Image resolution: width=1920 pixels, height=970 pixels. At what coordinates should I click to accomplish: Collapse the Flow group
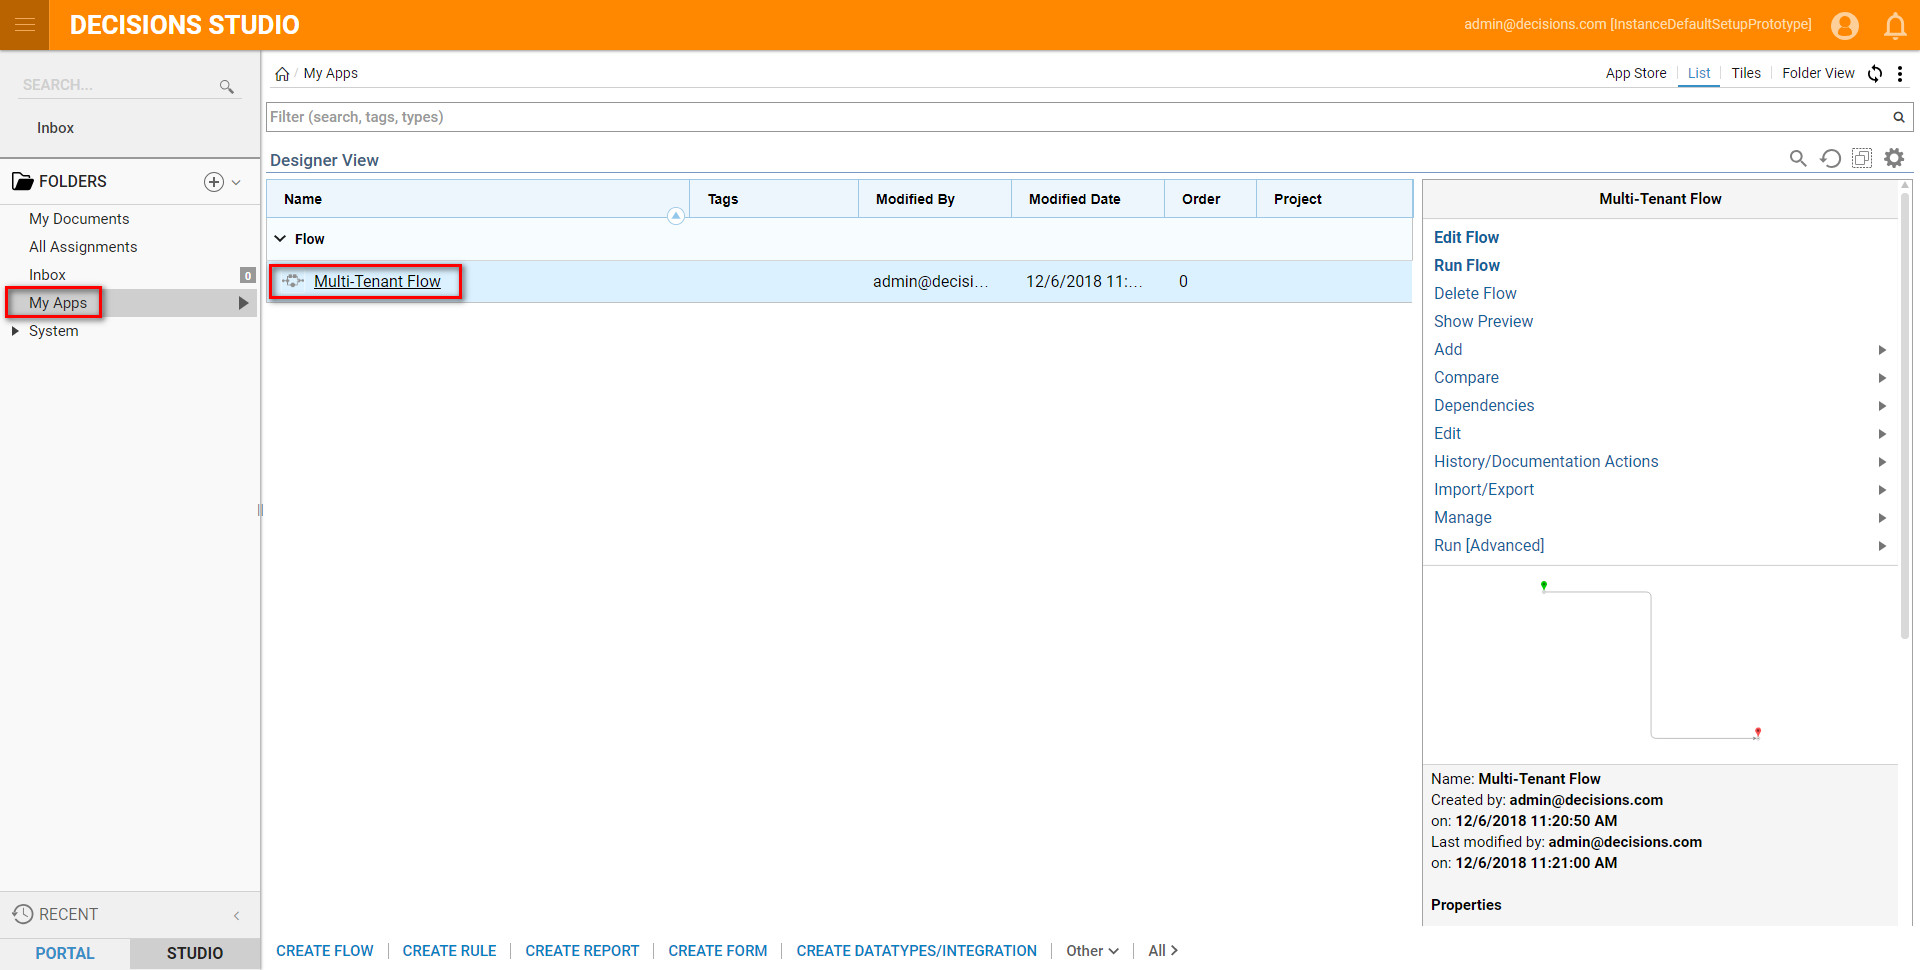280,239
